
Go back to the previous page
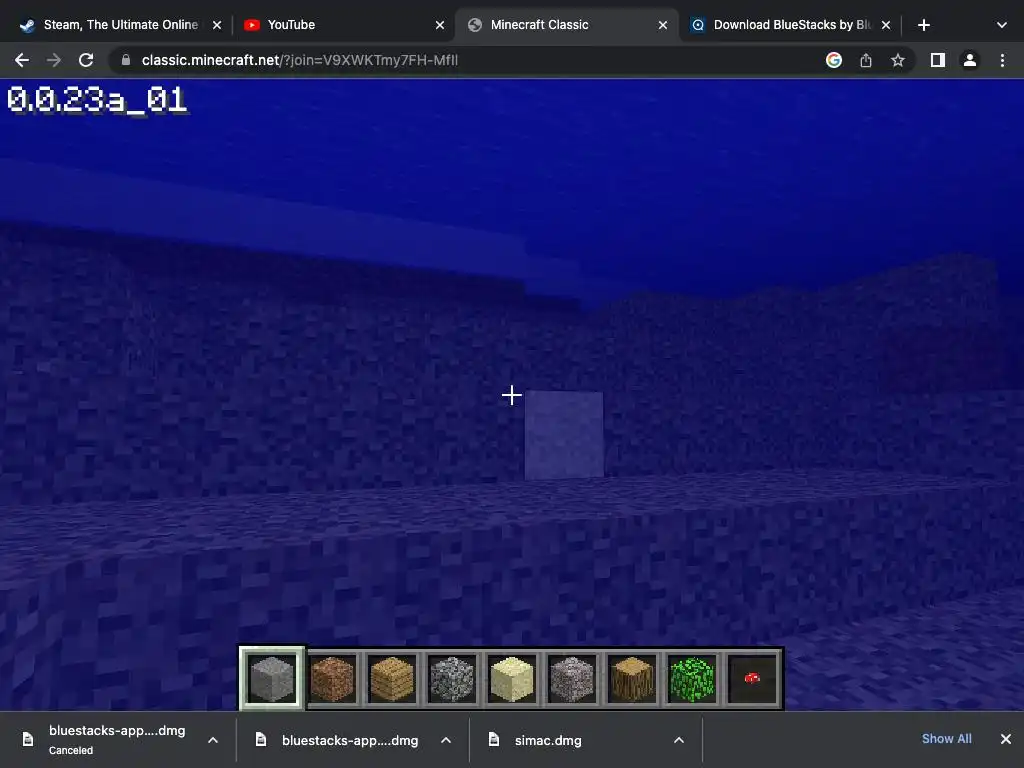(22, 60)
